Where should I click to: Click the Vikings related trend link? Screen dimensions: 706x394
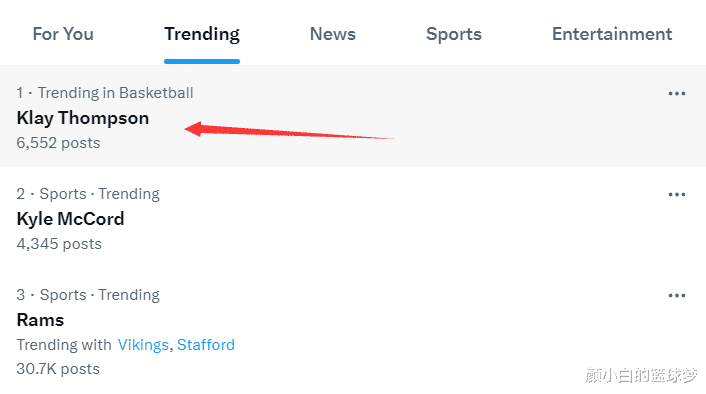[x=143, y=345]
